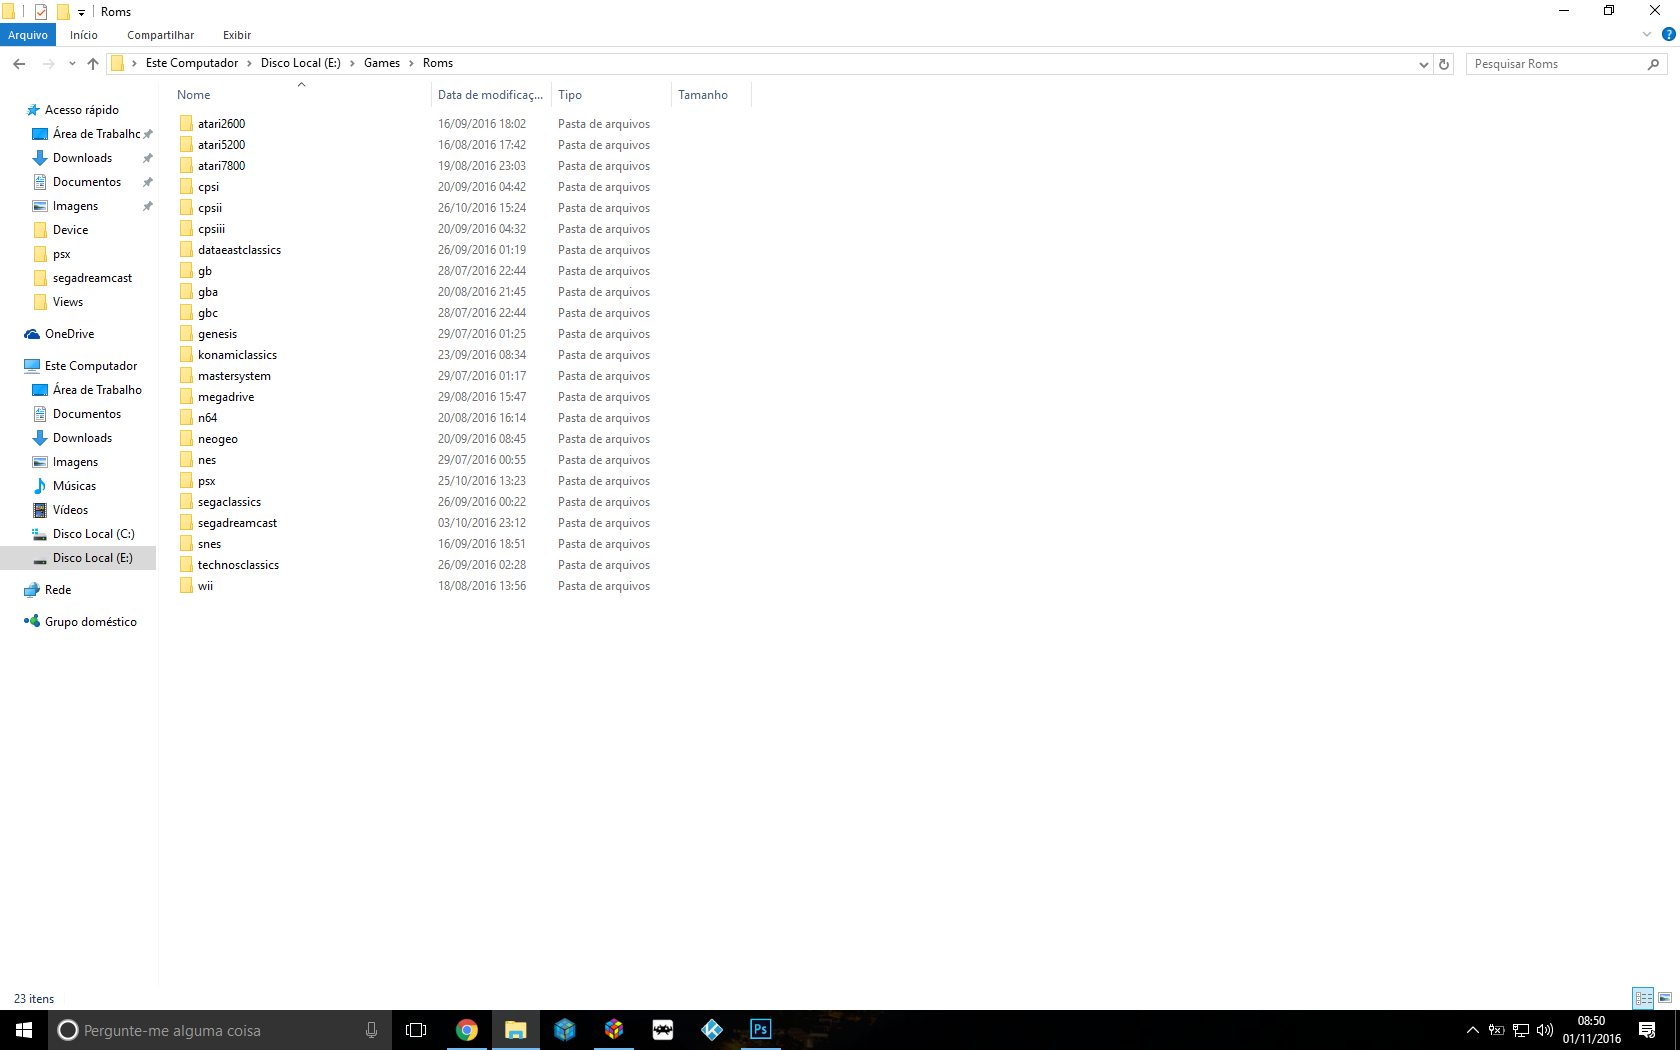1680x1050 pixels.
Task: Open the Arquivo menu
Action: [28, 35]
